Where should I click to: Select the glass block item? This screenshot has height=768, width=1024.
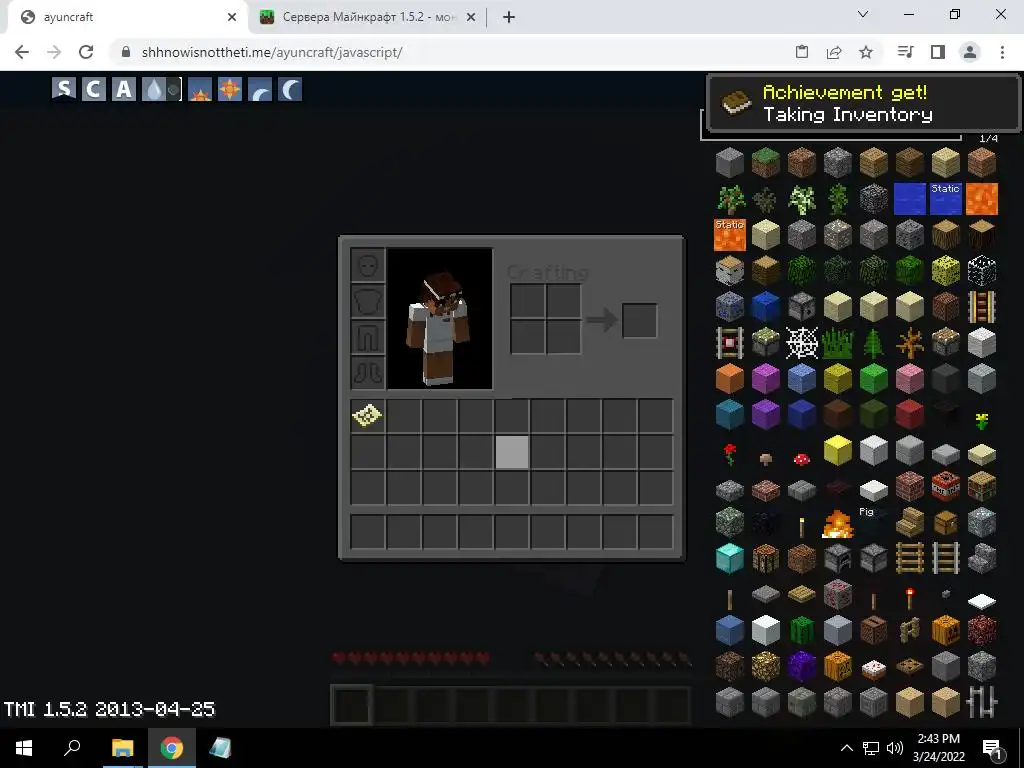click(x=981, y=270)
